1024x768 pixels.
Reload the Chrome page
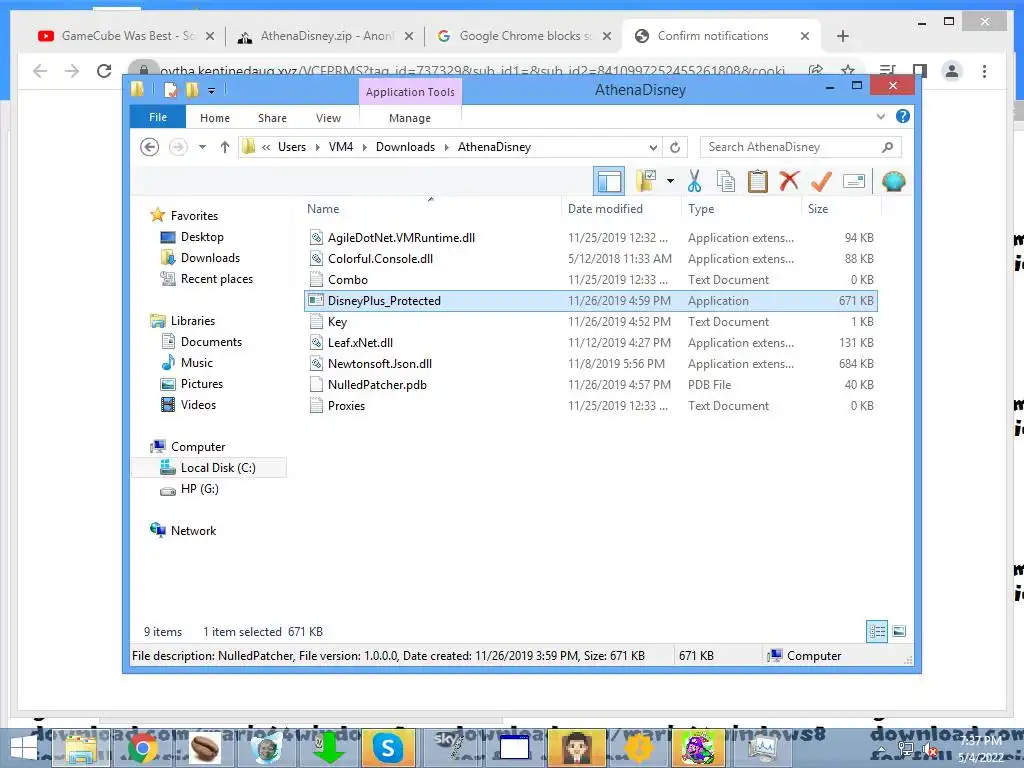coord(104,71)
